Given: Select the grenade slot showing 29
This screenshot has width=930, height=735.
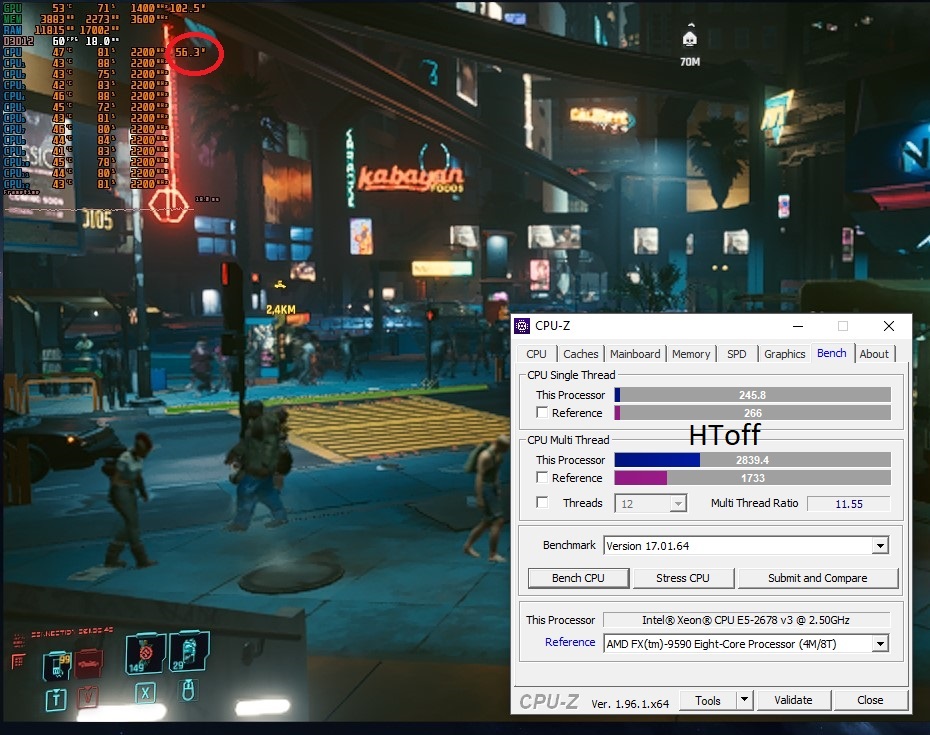Looking at the screenshot, I should click(x=187, y=652).
